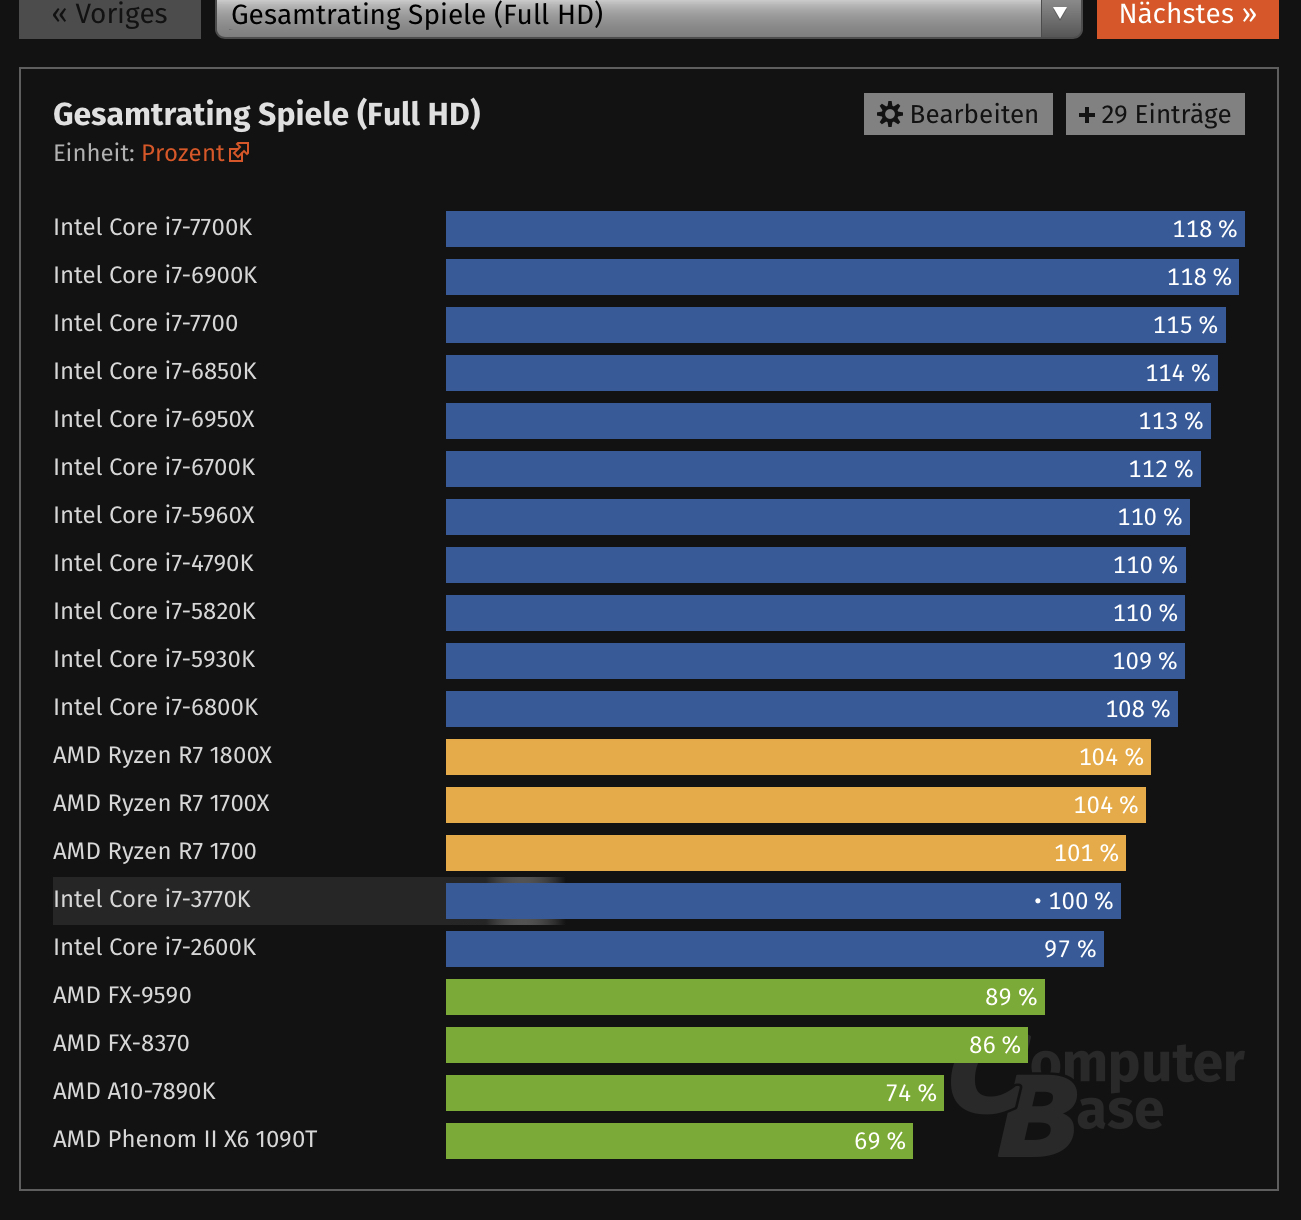The height and width of the screenshot is (1220, 1301).
Task: Select Intel Core i7-5820K label
Action: click(155, 611)
